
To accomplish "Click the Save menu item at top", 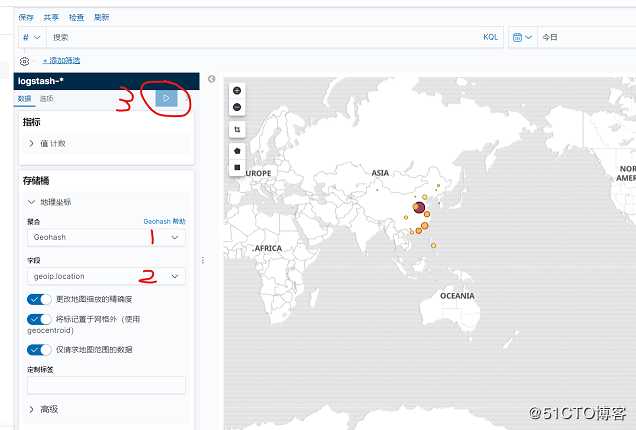I will click(x=26, y=17).
